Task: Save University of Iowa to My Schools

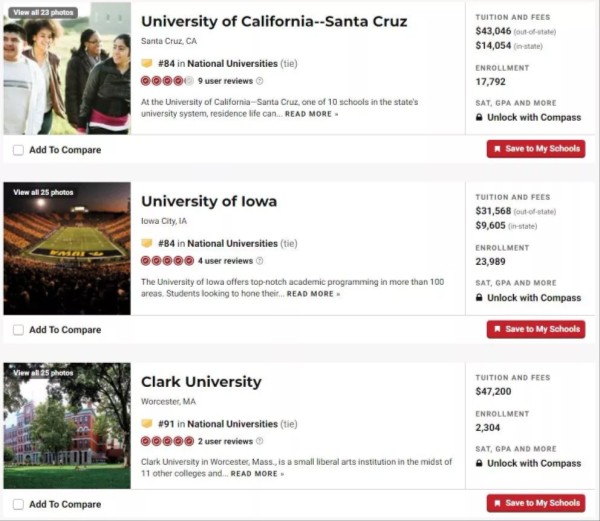Action: pos(536,329)
